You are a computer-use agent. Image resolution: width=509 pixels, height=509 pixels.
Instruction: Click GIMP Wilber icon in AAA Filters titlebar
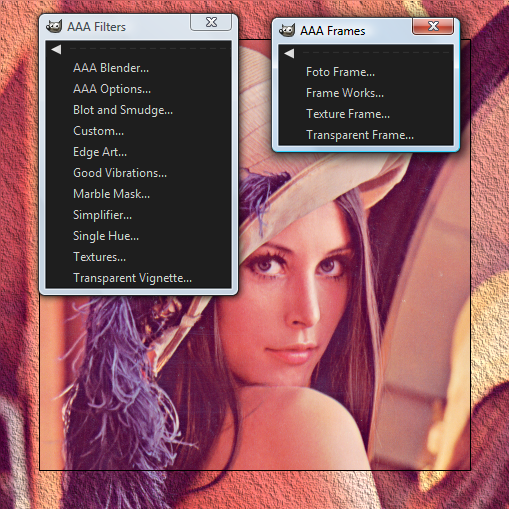click(x=54, y=26)
